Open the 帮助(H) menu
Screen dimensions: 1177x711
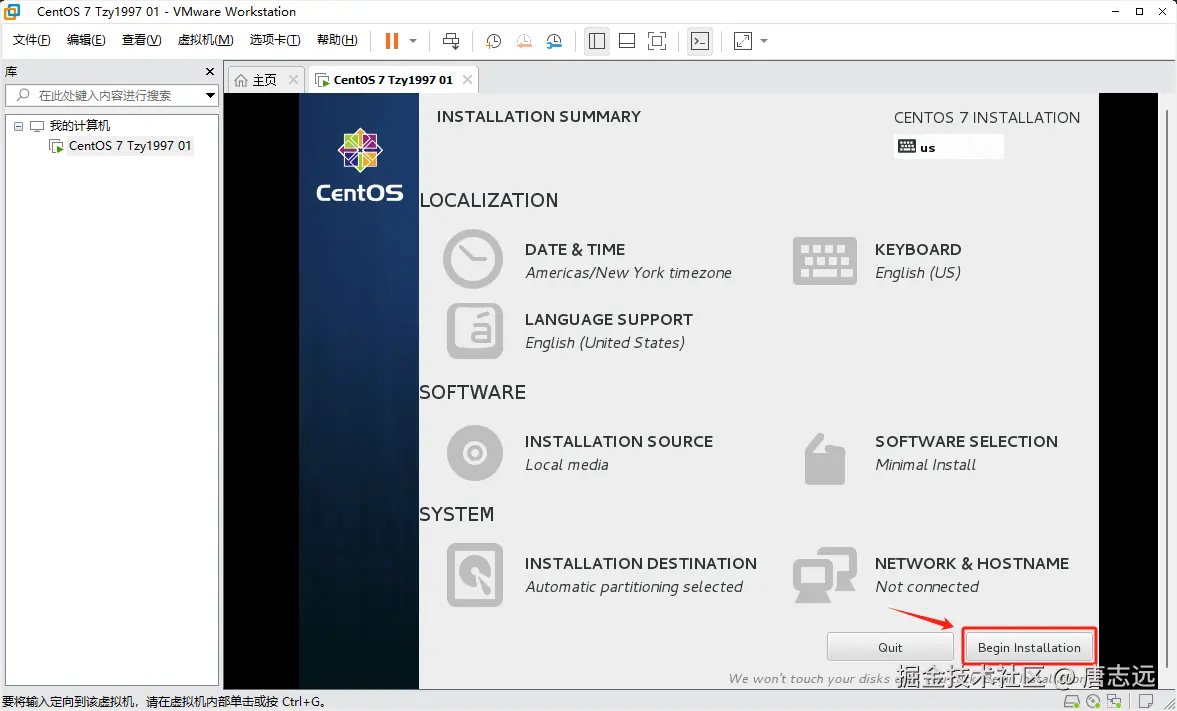click(337, 40)
